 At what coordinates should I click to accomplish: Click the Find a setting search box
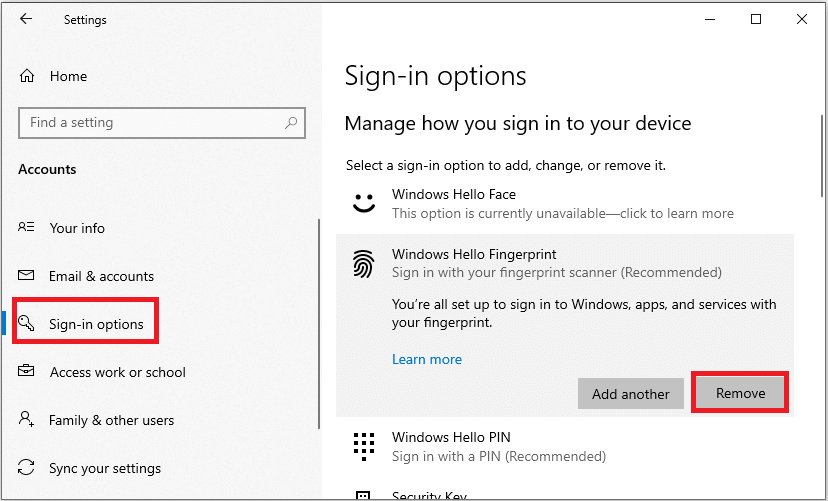162,123
